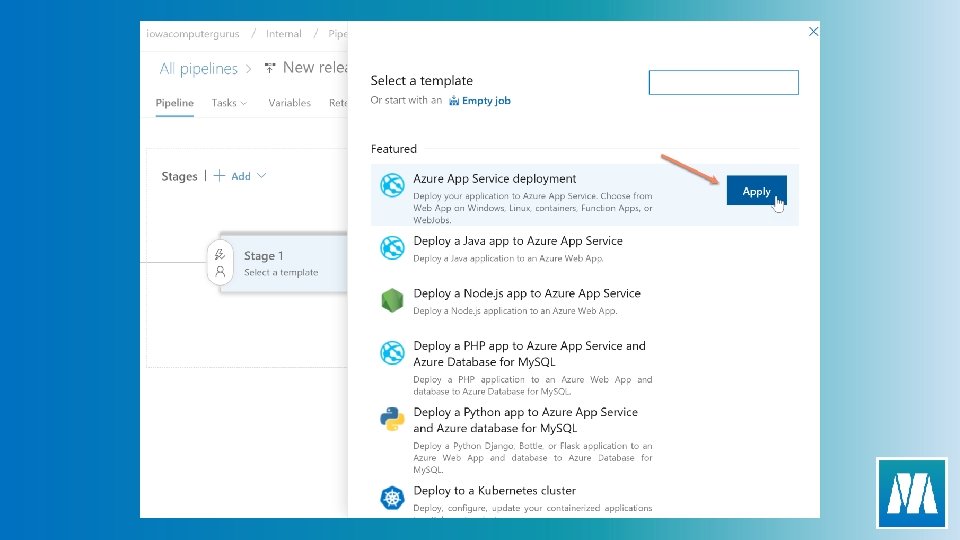Screen dimensions: 960x540
Task: Click the PHP app Azure icon
Action: (x=392, y=353)
